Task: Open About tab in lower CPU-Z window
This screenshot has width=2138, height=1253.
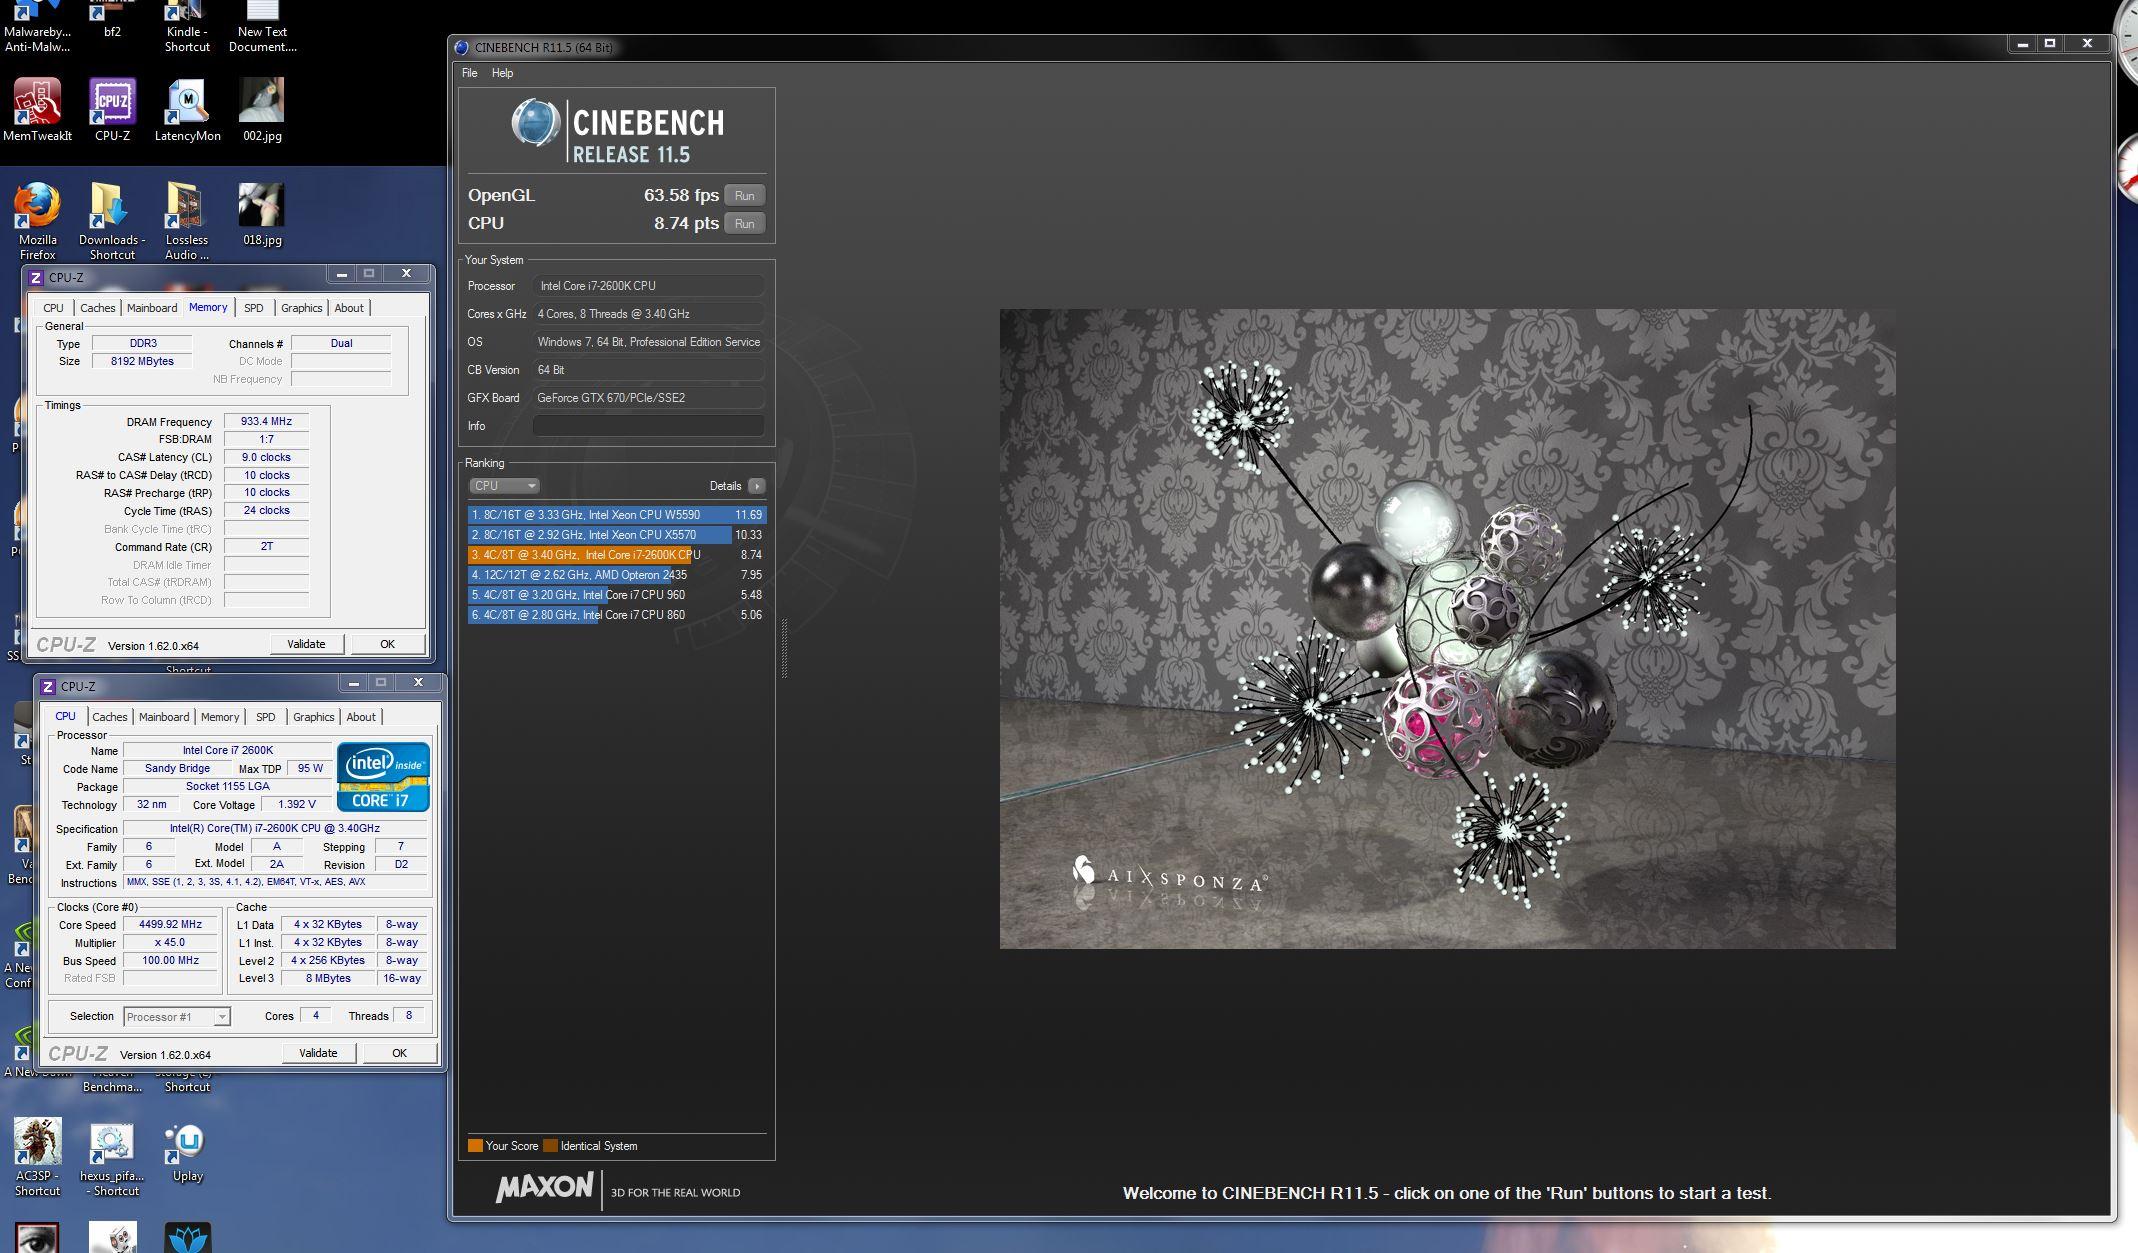Action: (x=361, y=717)
